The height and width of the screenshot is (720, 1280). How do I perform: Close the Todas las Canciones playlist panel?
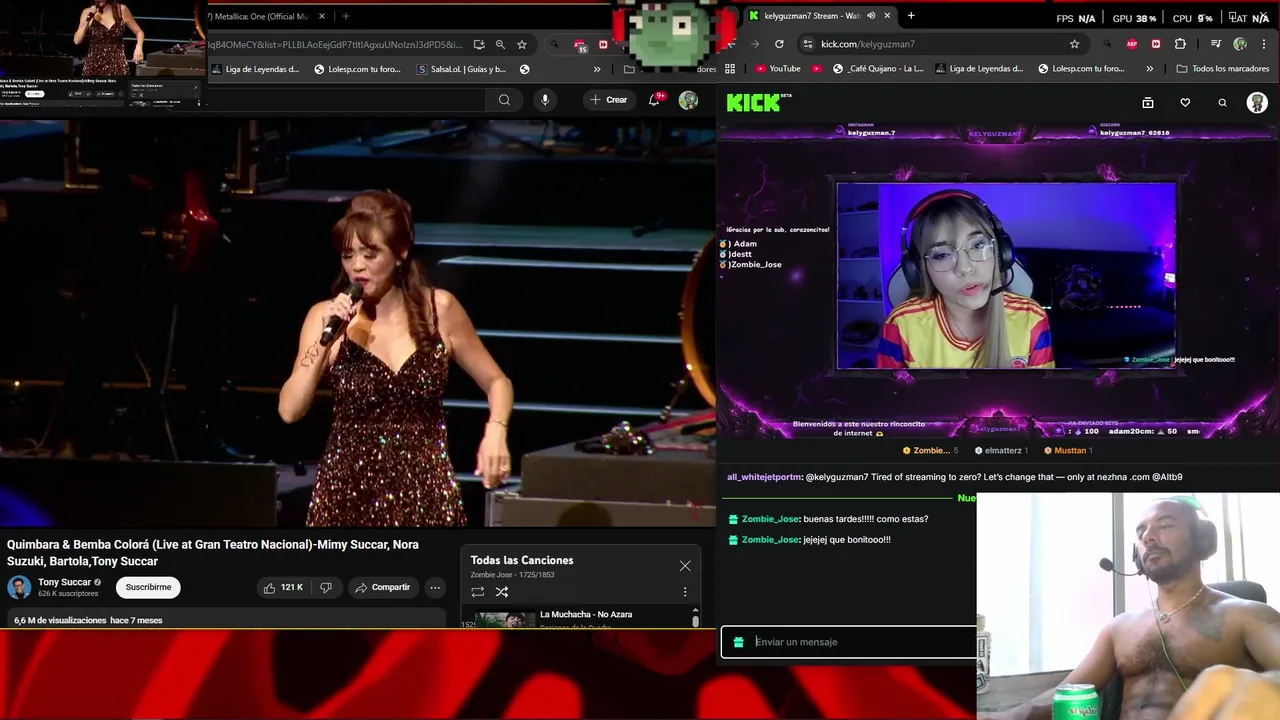(685, 566)
